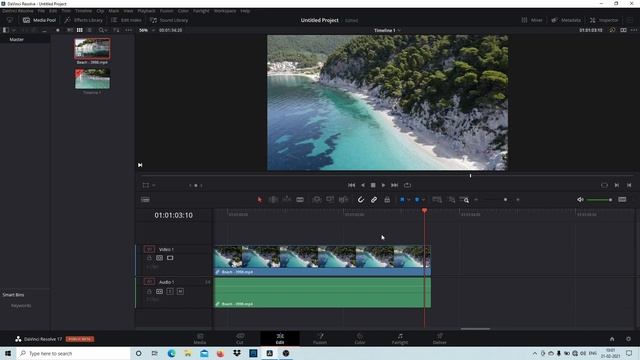Zoom out timeline with minus button
The image size is (640, 360).
[476, 200]
